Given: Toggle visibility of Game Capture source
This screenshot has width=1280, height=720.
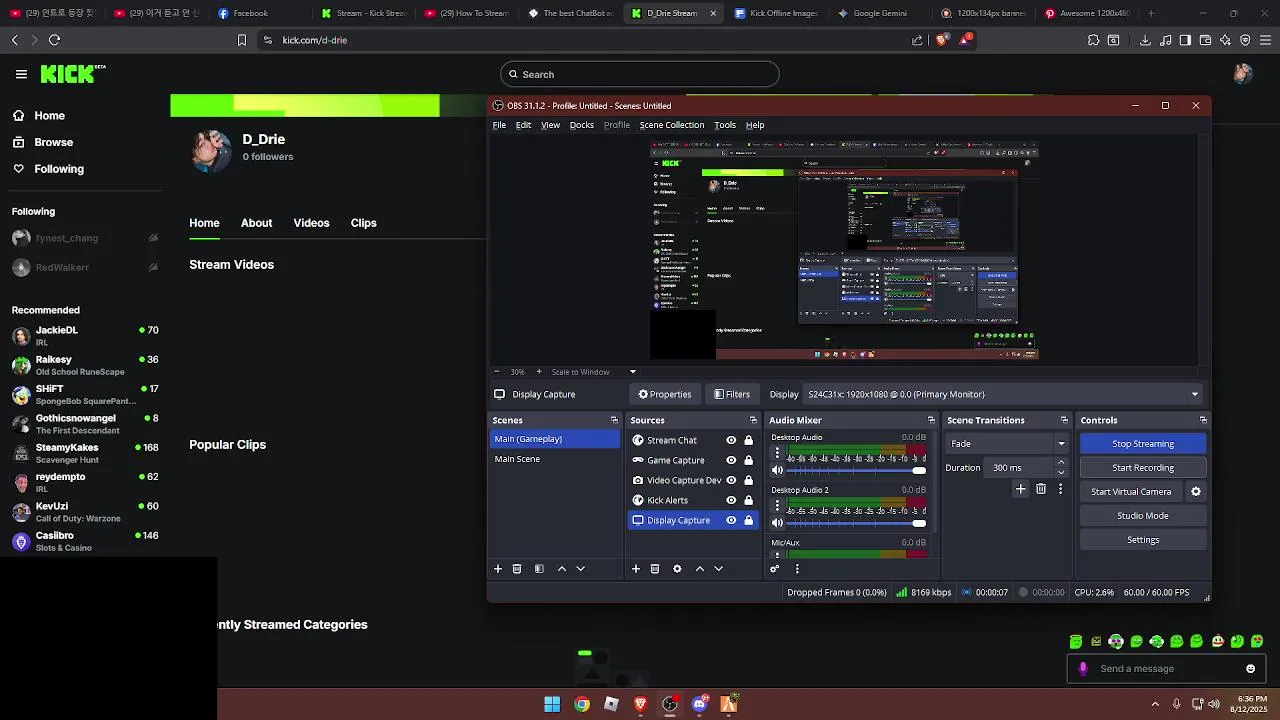Looking at the screenshot, I should coord(731,460).
